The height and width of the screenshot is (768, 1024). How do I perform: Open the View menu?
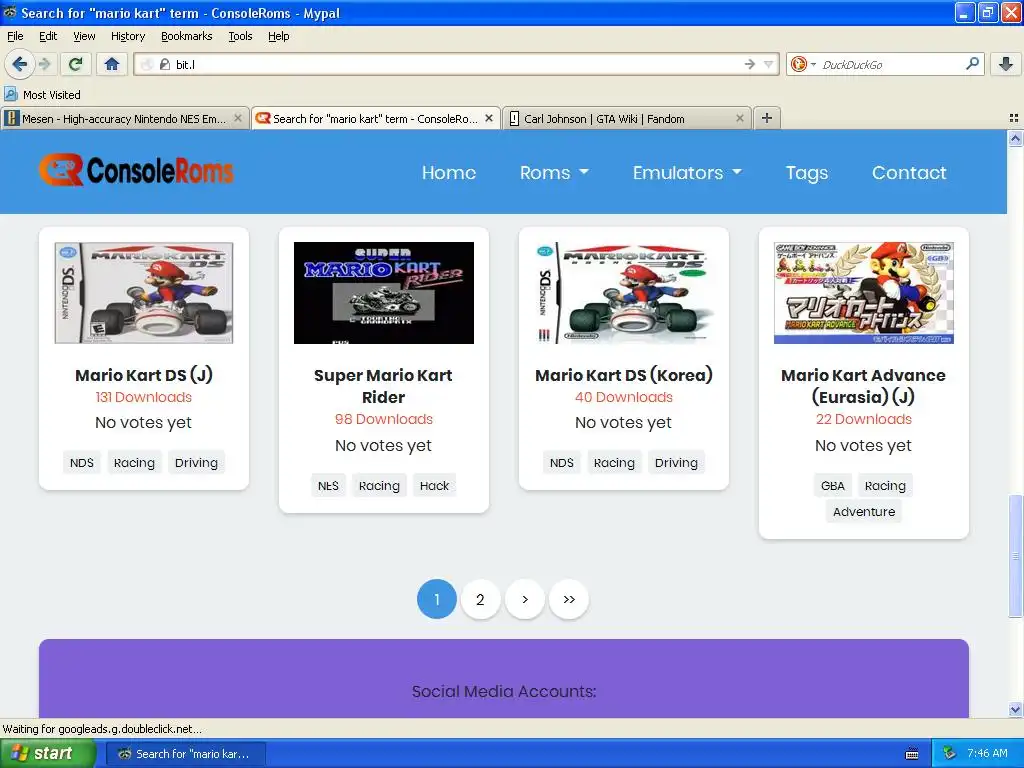click(84, 36)
